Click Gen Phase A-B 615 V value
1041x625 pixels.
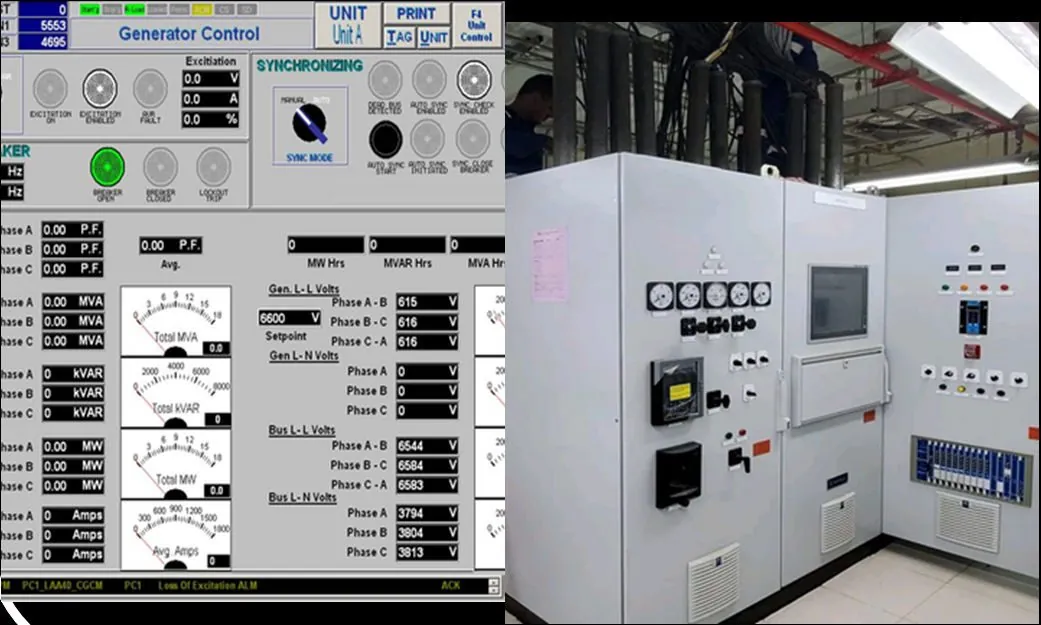tap(427, 302)
